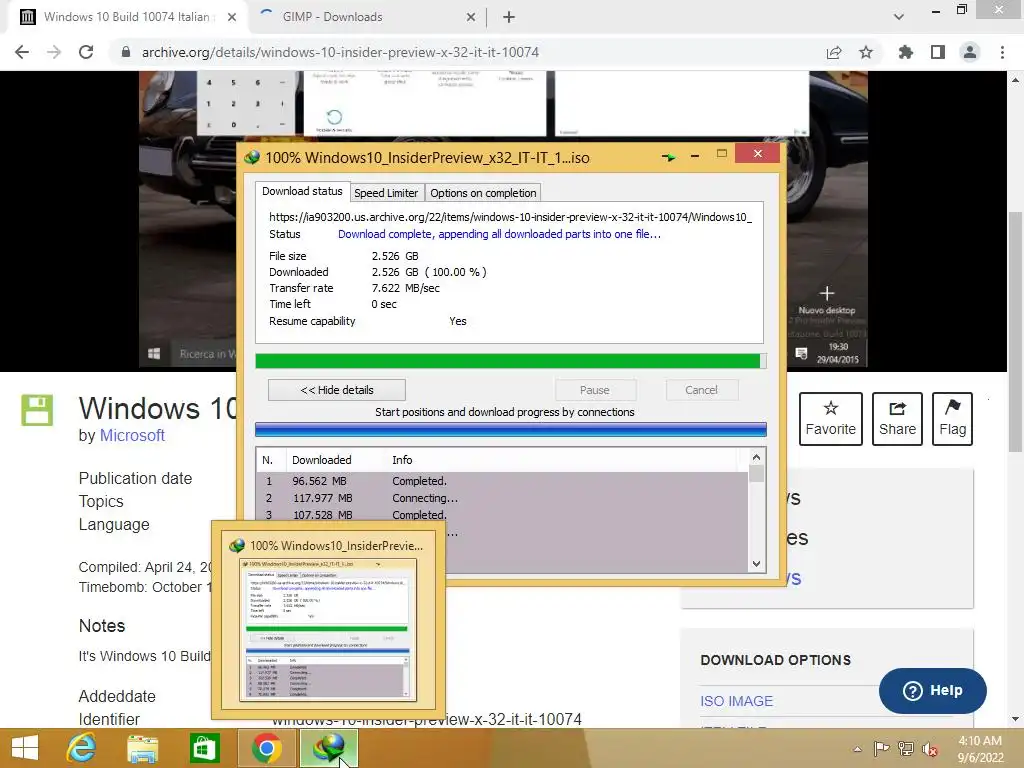Open a new Chrome tab
Screen dimensions: 1024x768
(509, 17)
